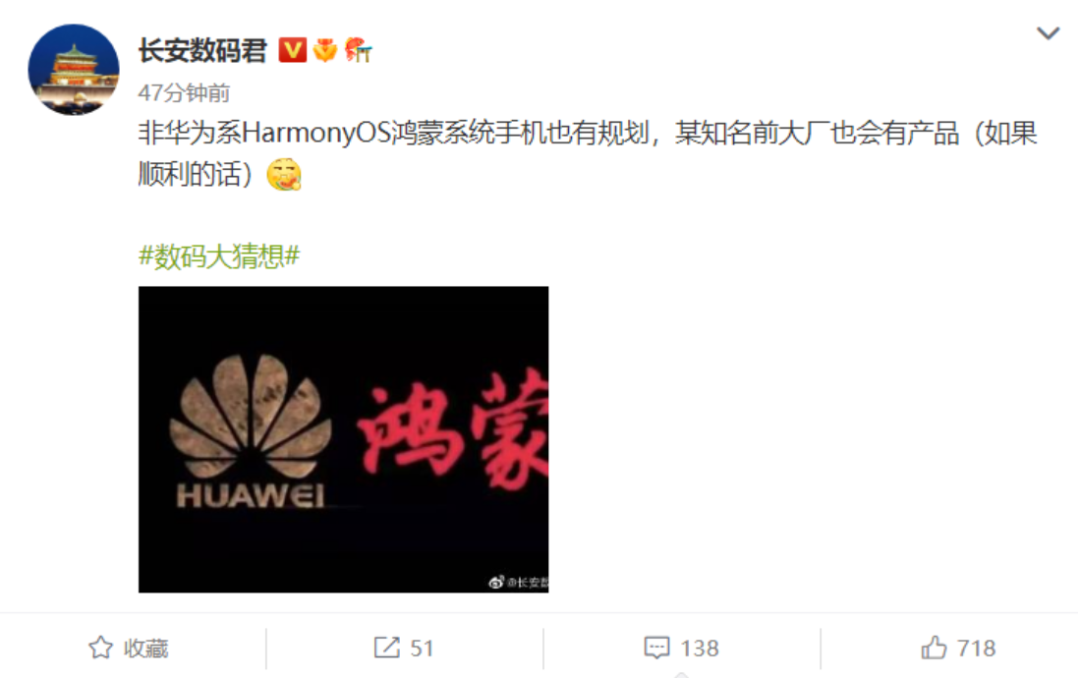Click the thumbs-up like icon
The image size is (1080, 678).
[x=934, y=648]
